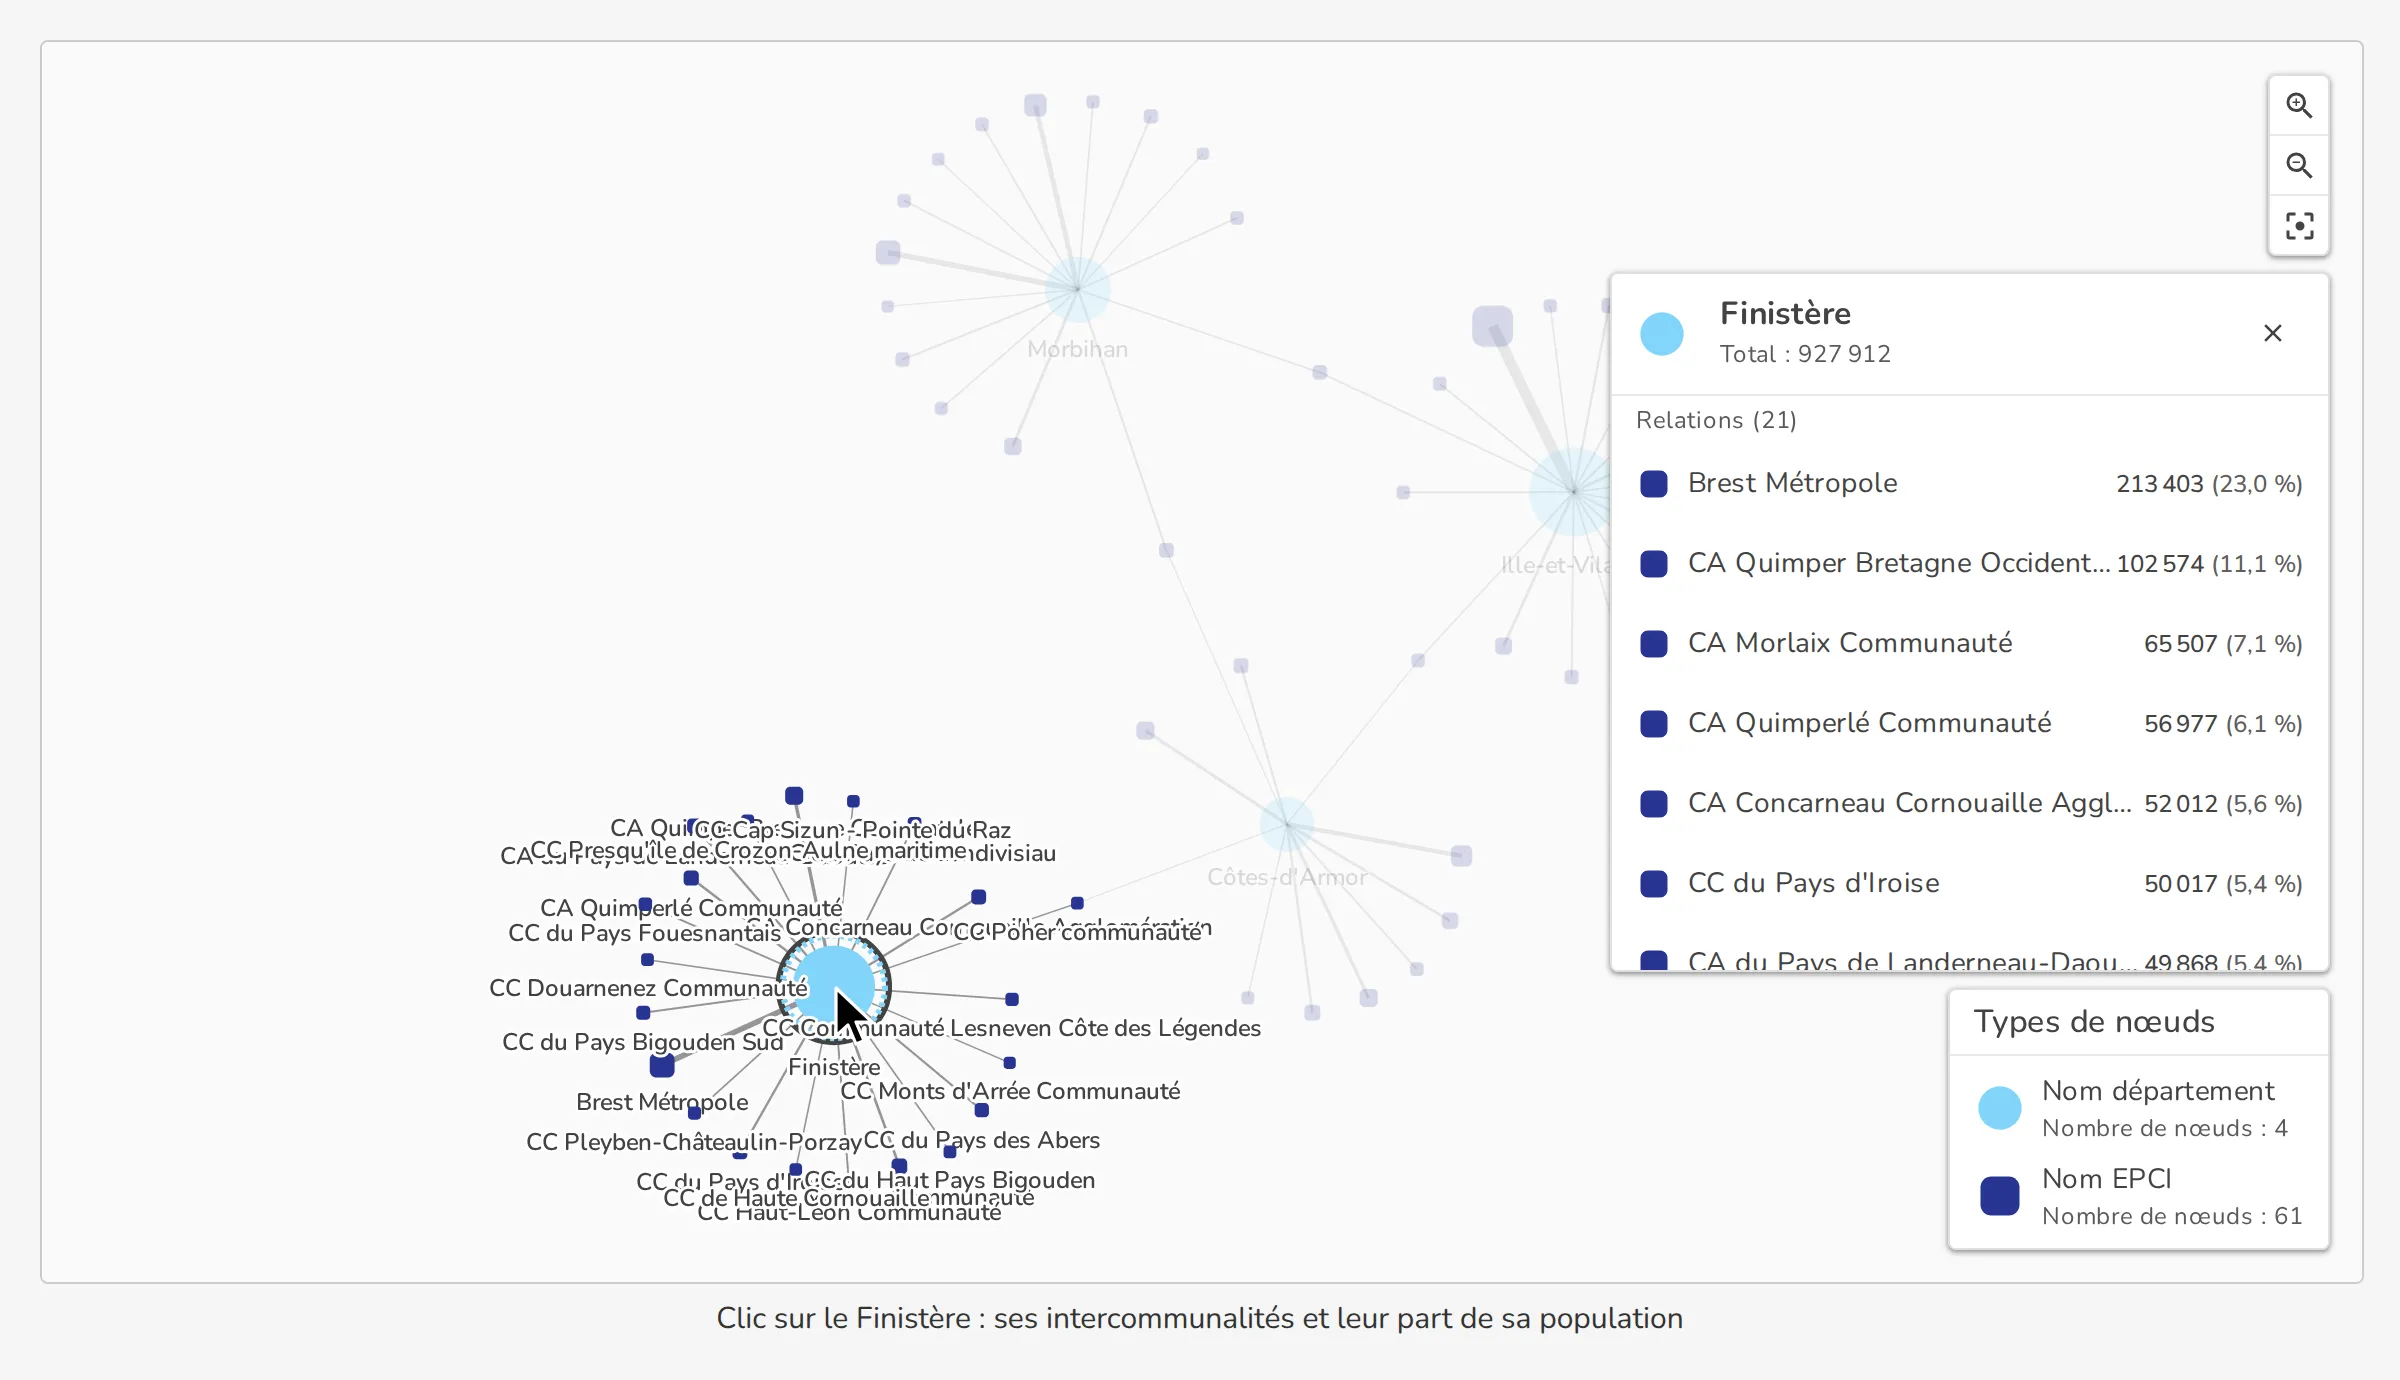
Task: Click the zoom in magnifier icon
Action: 2299,106
